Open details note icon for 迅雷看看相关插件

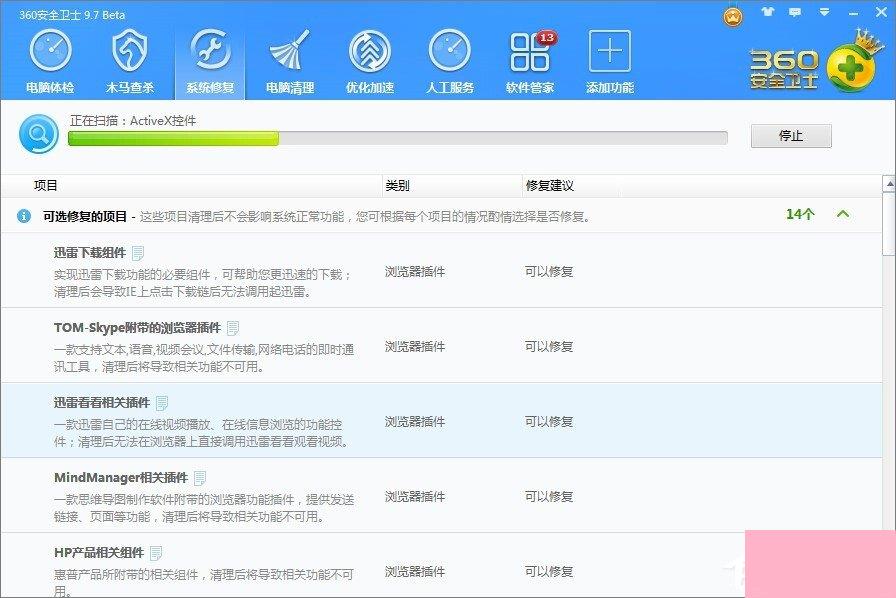(162, 402)
